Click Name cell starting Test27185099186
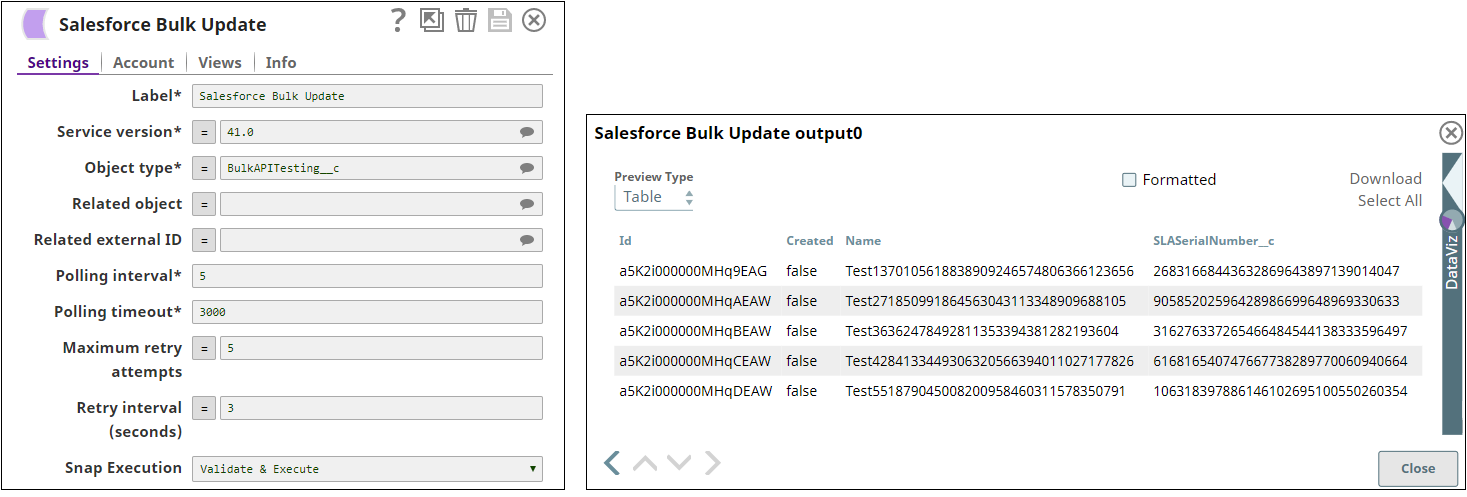The height and width of the screenshot is (497, 1467). [985, 301]
